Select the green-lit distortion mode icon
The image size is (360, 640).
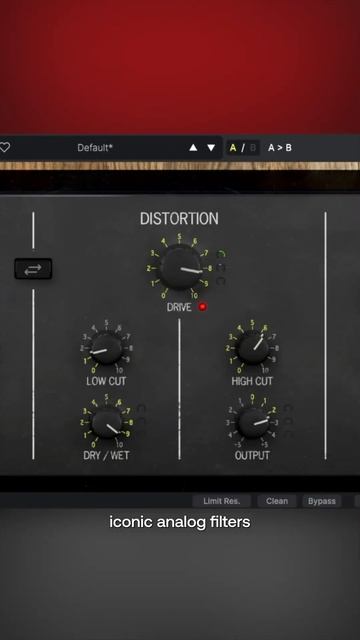221,254
